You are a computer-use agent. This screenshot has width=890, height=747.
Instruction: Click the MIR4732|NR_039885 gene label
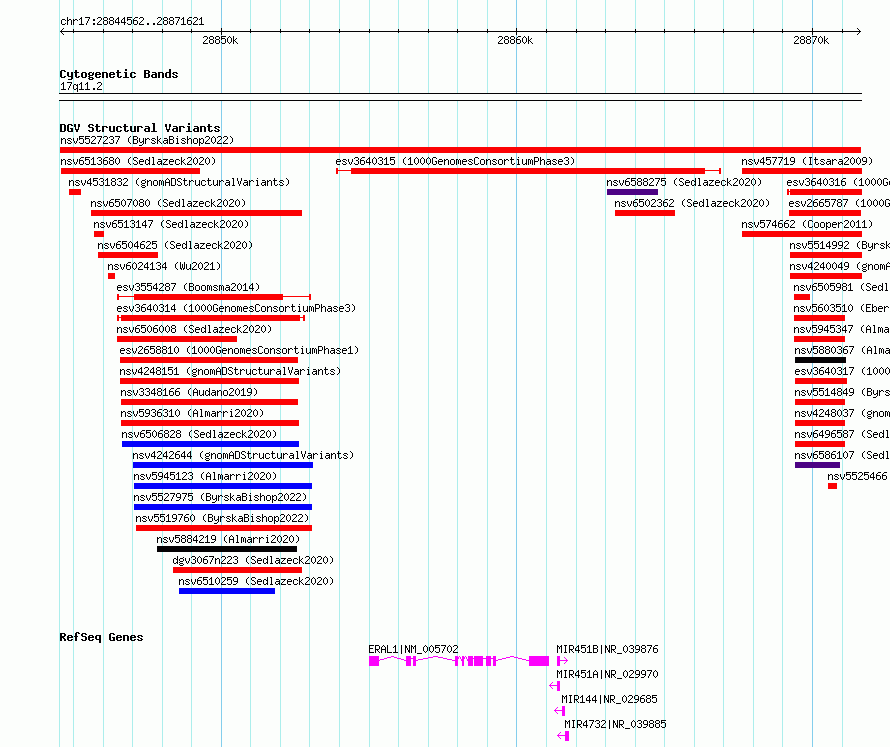pos(615,724)
